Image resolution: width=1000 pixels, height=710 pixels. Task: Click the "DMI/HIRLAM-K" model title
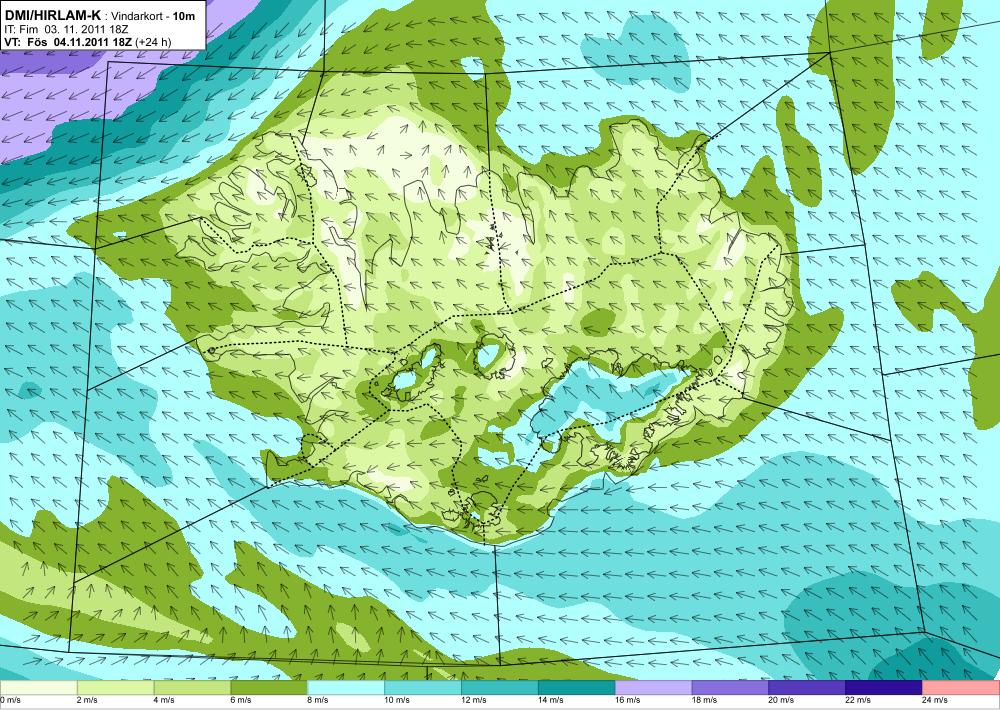[x=53, y=16]
